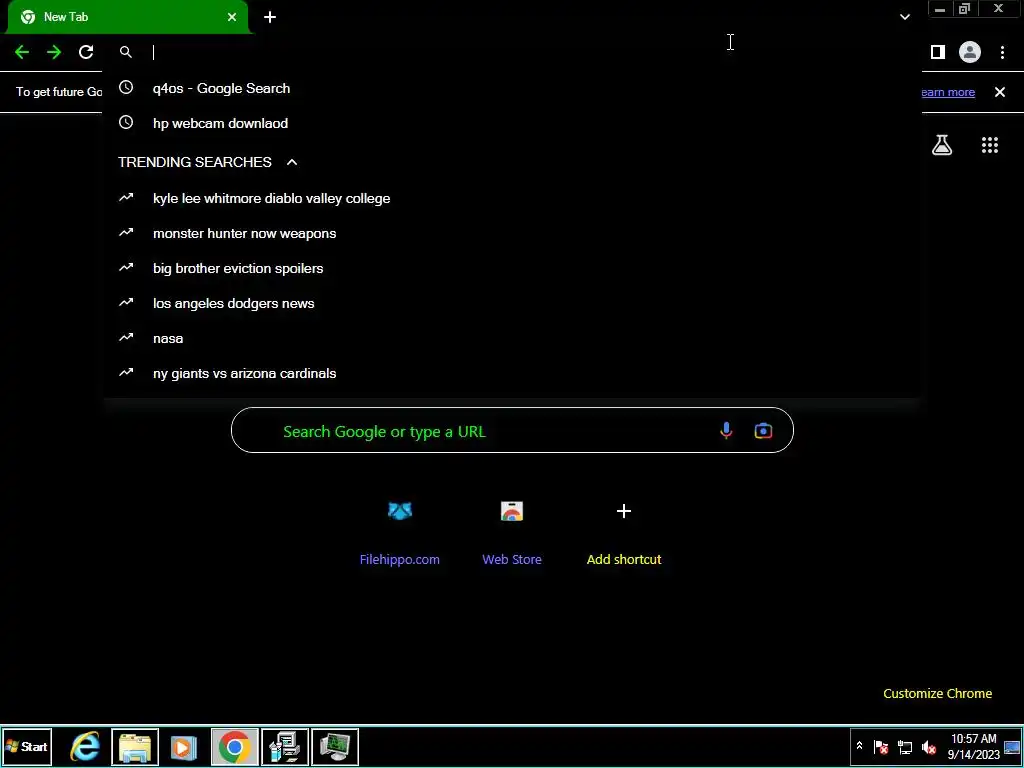
Task: Click the muted volume tray icon
Action: [x=928, y=746]
